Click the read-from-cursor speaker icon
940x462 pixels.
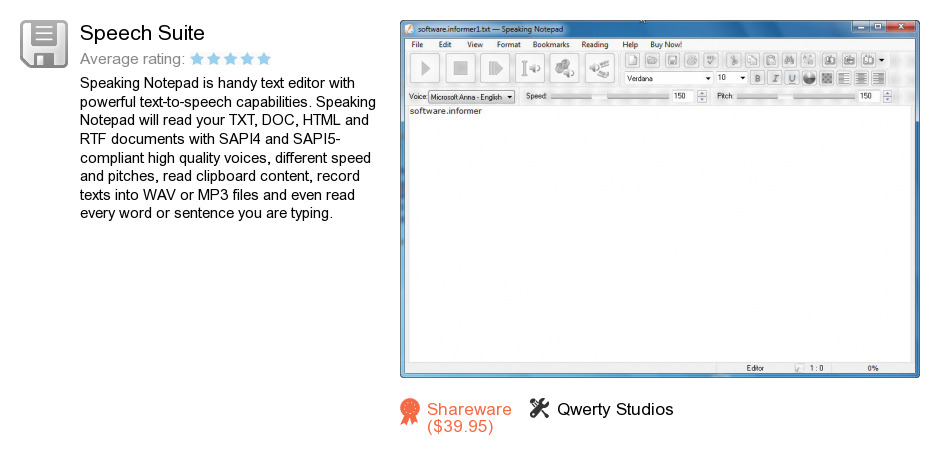[530, 68]
